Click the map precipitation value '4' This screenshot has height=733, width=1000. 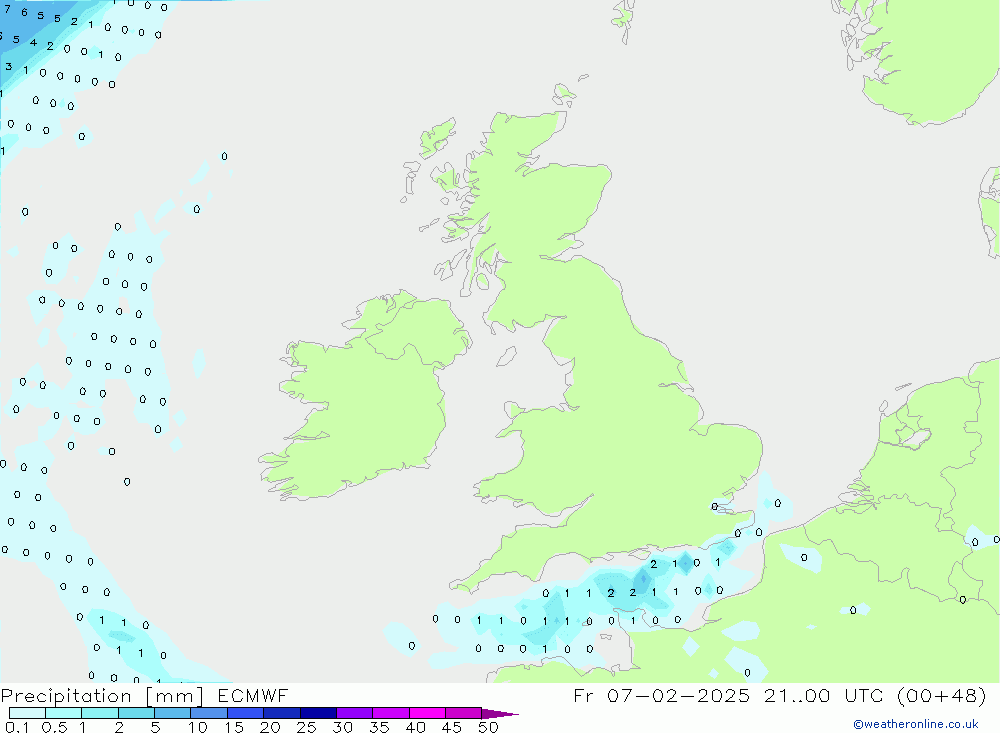[x=33, y=43]
